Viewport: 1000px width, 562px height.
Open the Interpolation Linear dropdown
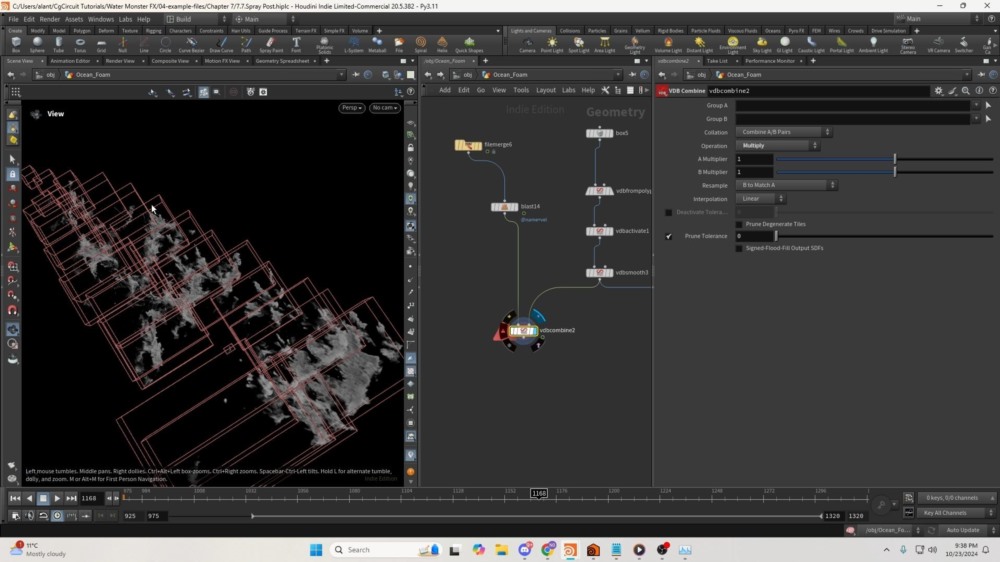761,198
